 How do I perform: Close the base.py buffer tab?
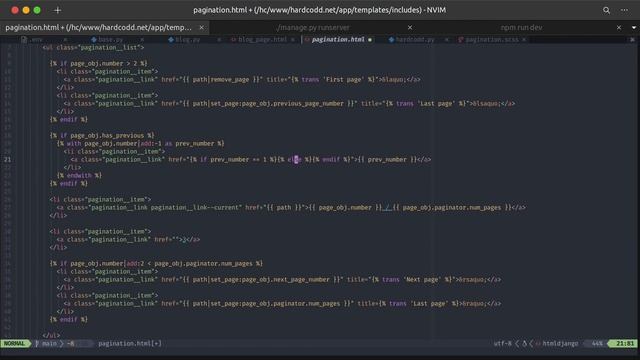tap(142, 40)
